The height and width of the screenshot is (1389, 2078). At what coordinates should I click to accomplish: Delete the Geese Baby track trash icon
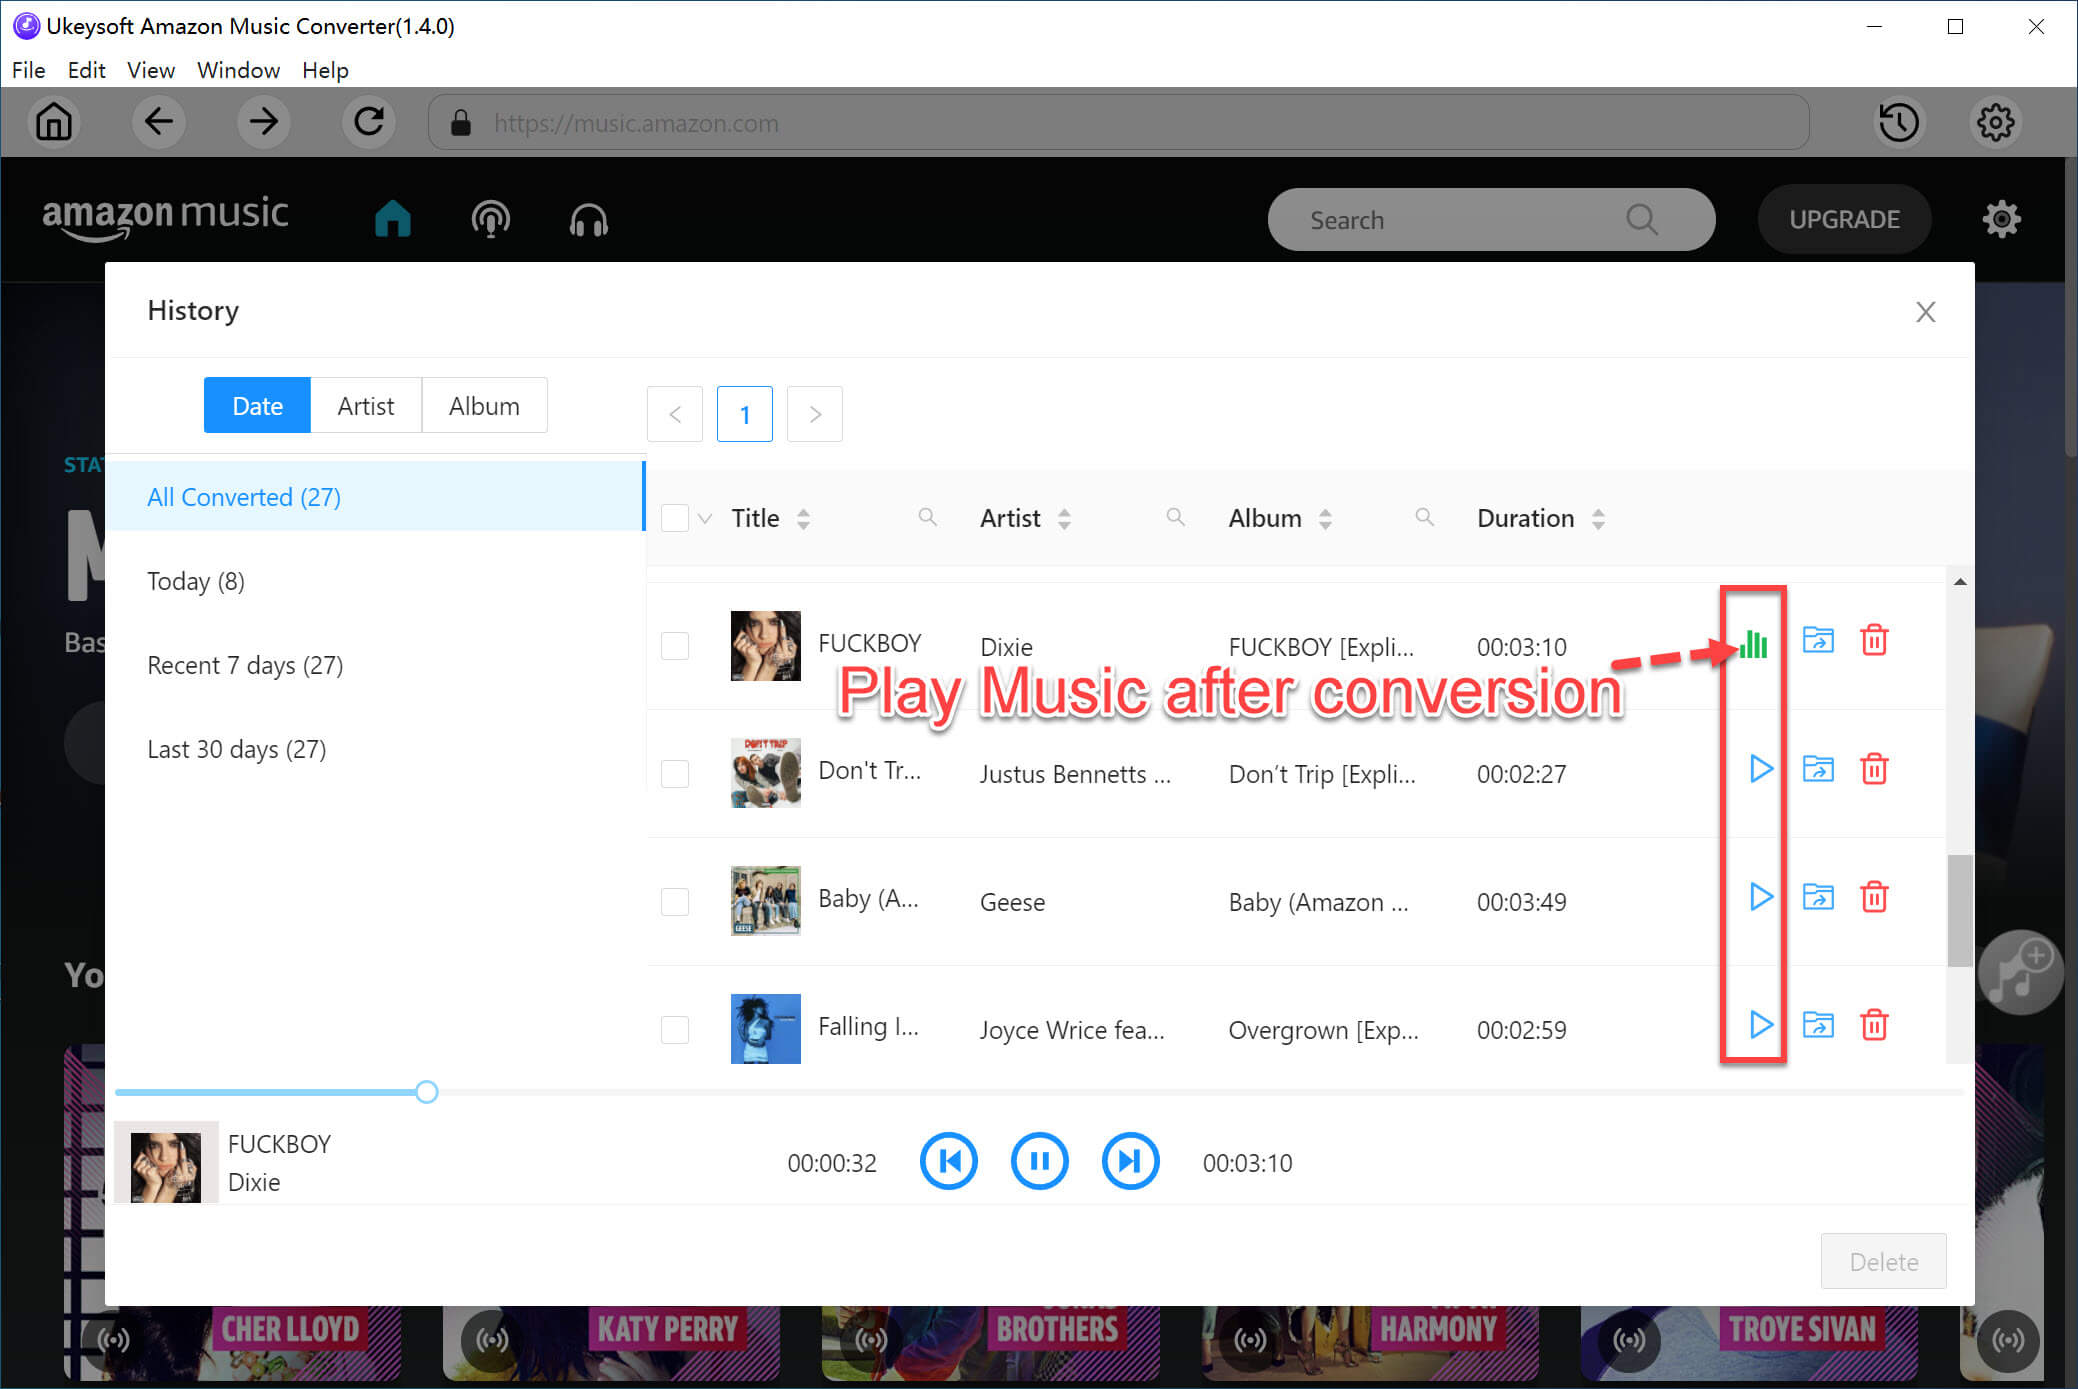pos(1874,897)
